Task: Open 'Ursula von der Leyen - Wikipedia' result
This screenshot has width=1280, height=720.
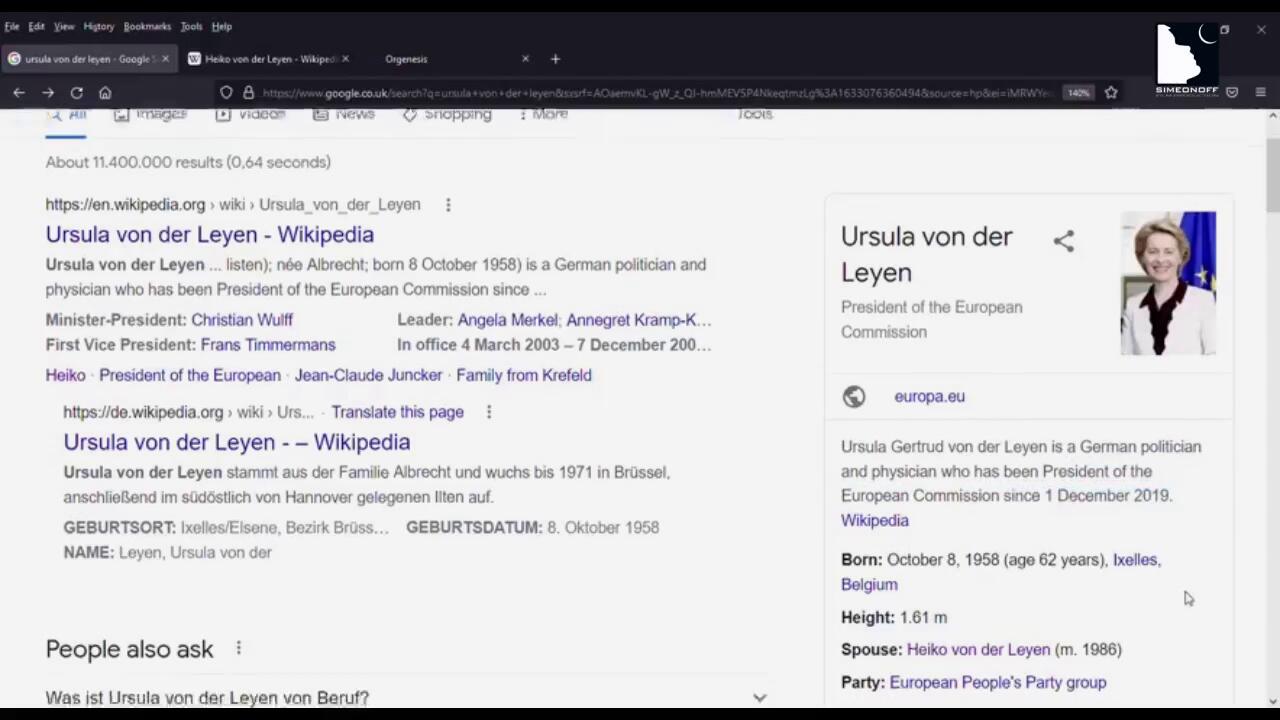Action: click(x=209, y=234)
